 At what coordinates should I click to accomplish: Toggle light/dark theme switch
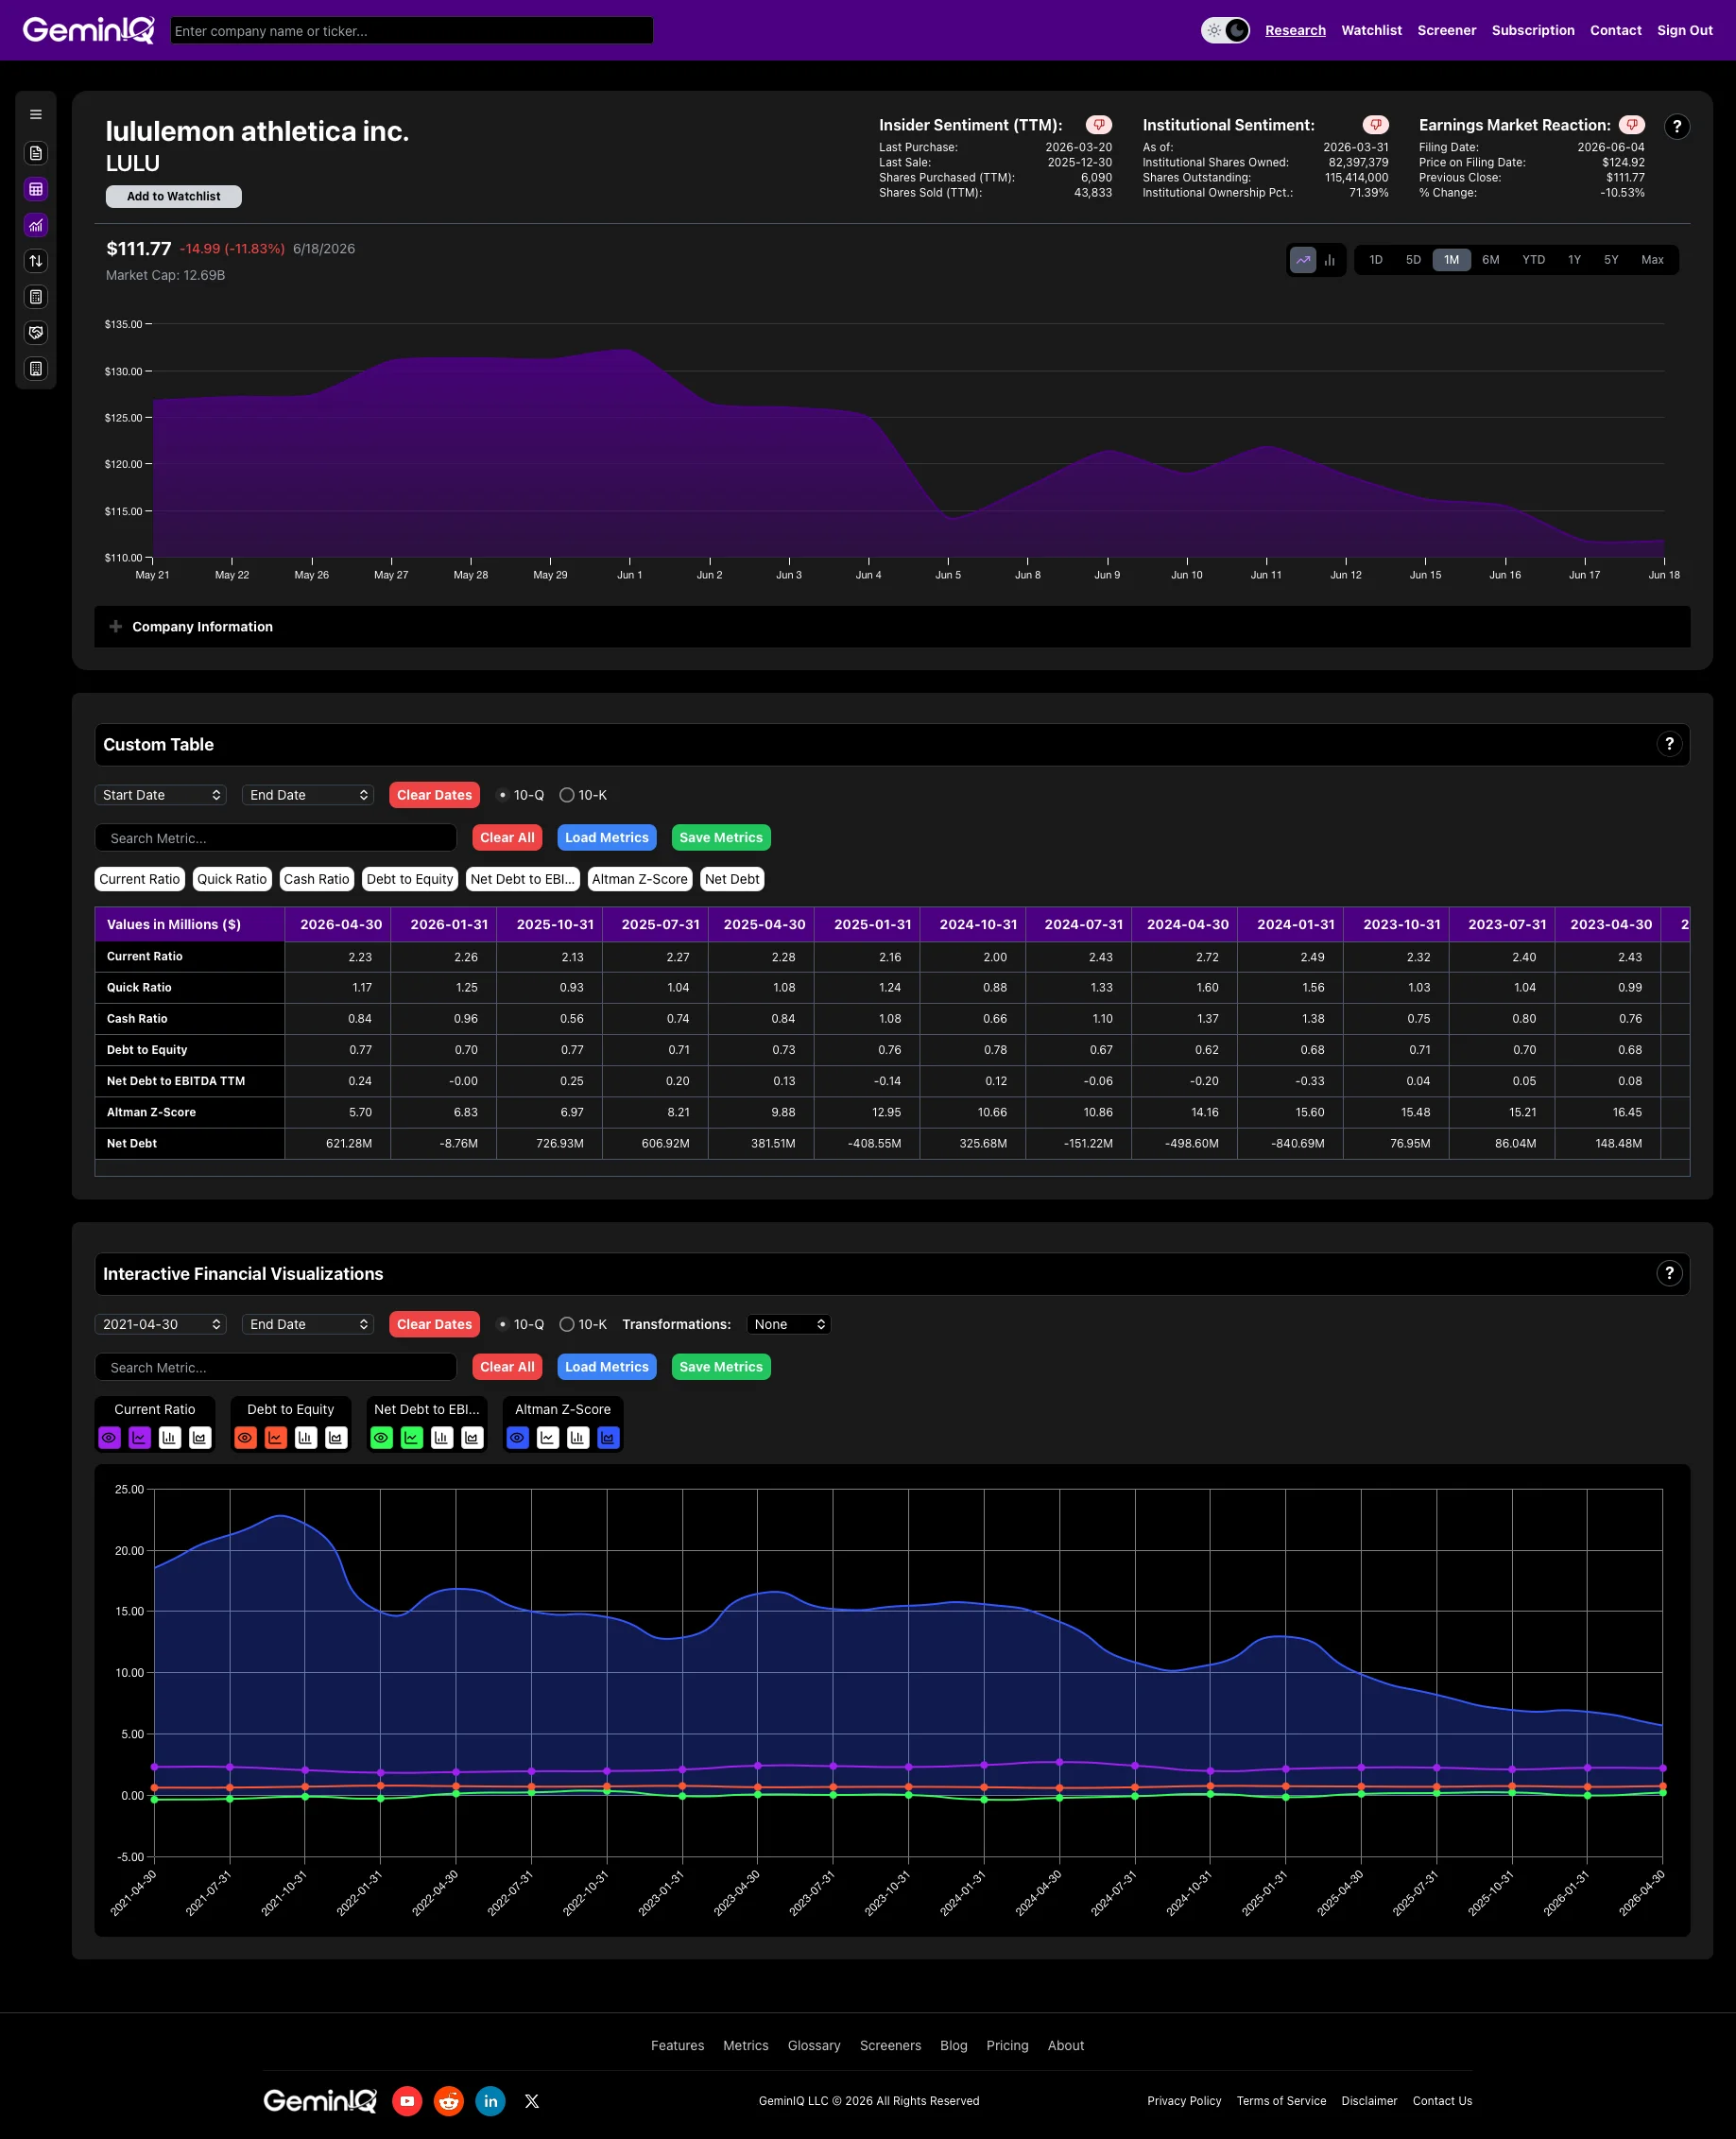(1225, 30)
